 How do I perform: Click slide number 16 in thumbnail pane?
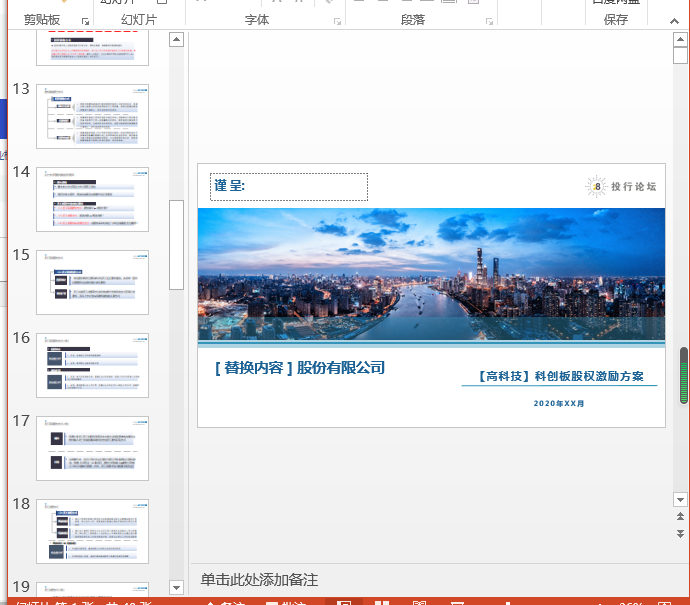tap(21, 338)
